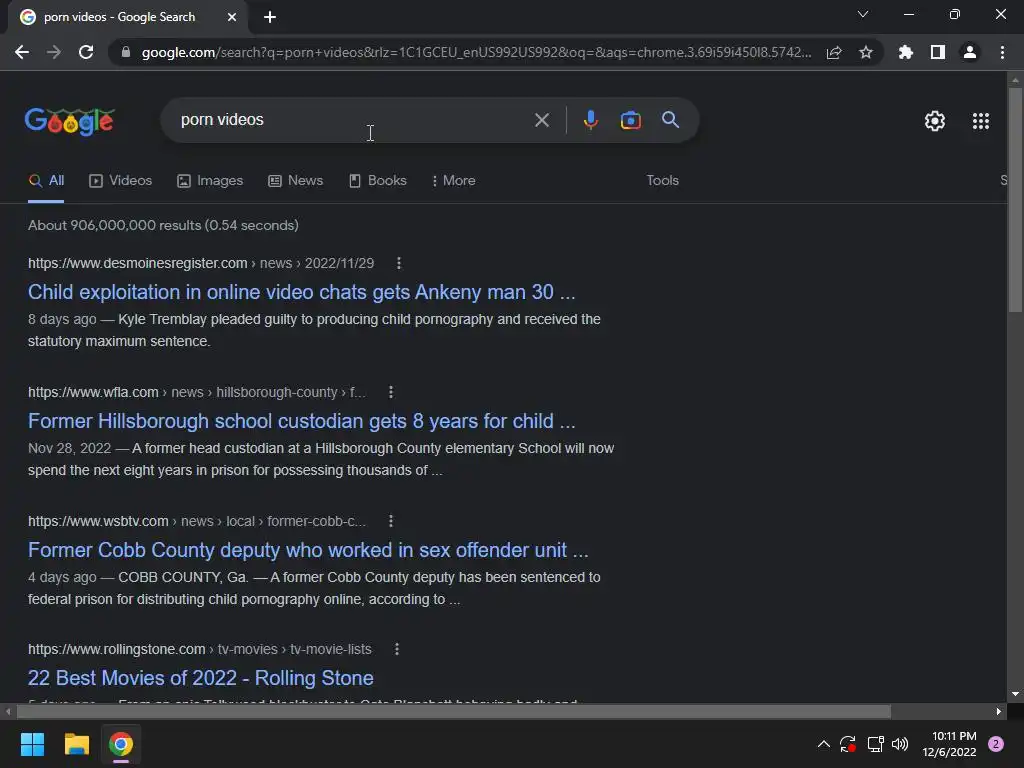
Task: Open options for wfla.com result
Action: click(391, 392)
